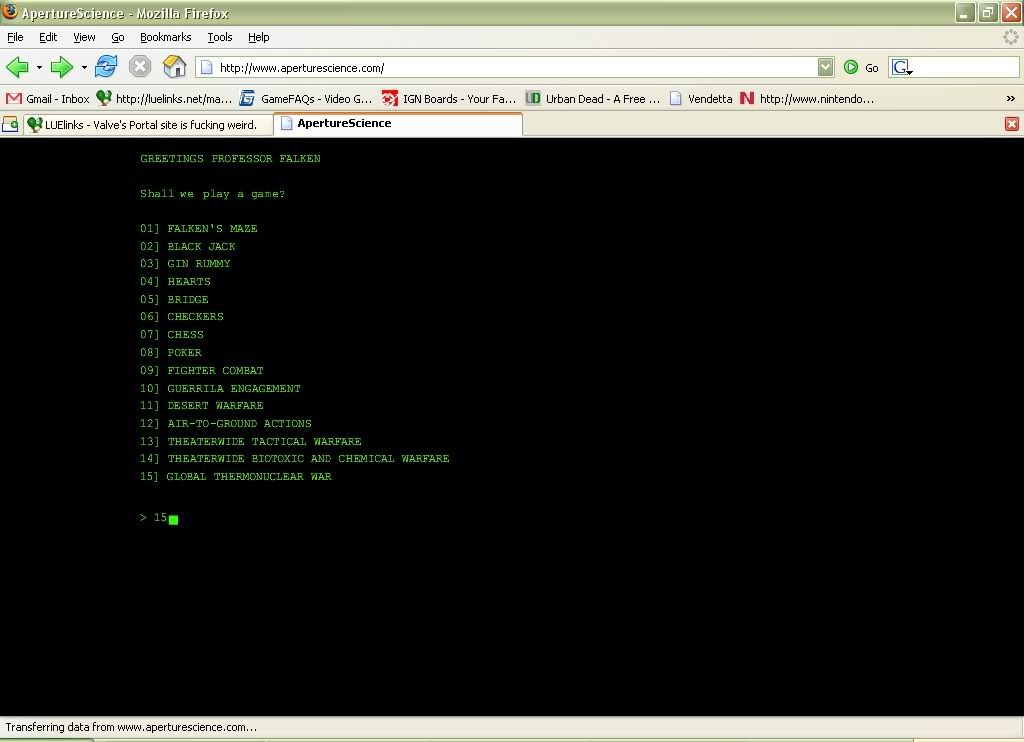
Task: Click the 'Shall we play a game?' text
Action: (212, 194)
